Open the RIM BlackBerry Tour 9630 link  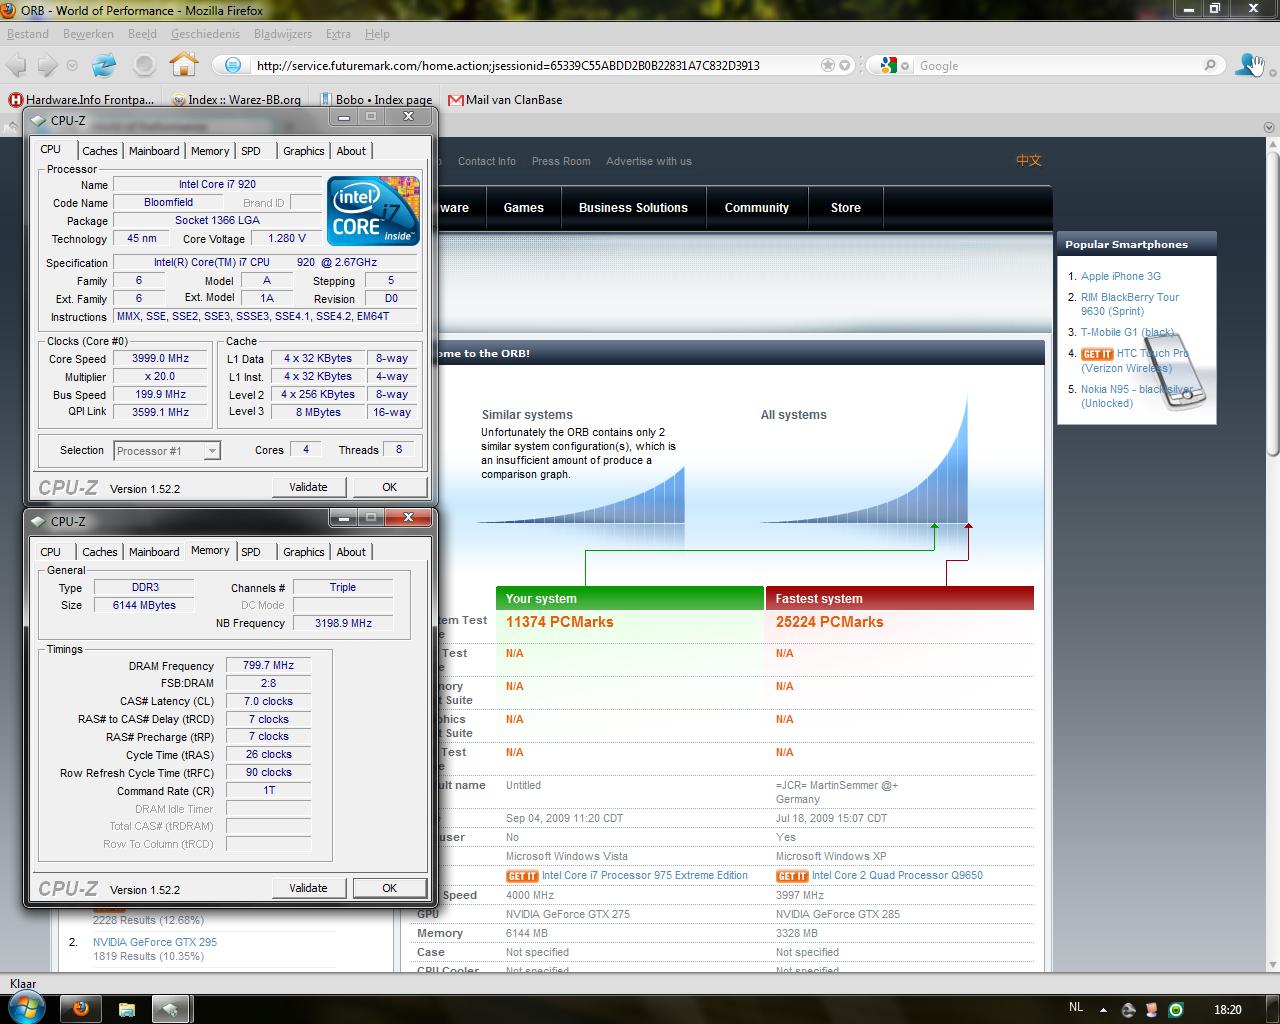click(1130, 304)
